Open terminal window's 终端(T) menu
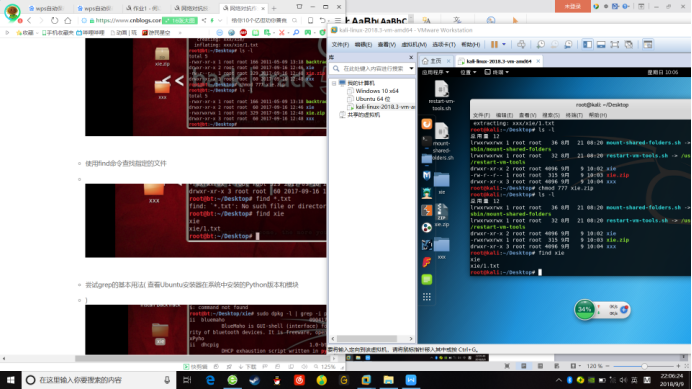This screenshot has width=692, height=389. click(x=574, y=115)
